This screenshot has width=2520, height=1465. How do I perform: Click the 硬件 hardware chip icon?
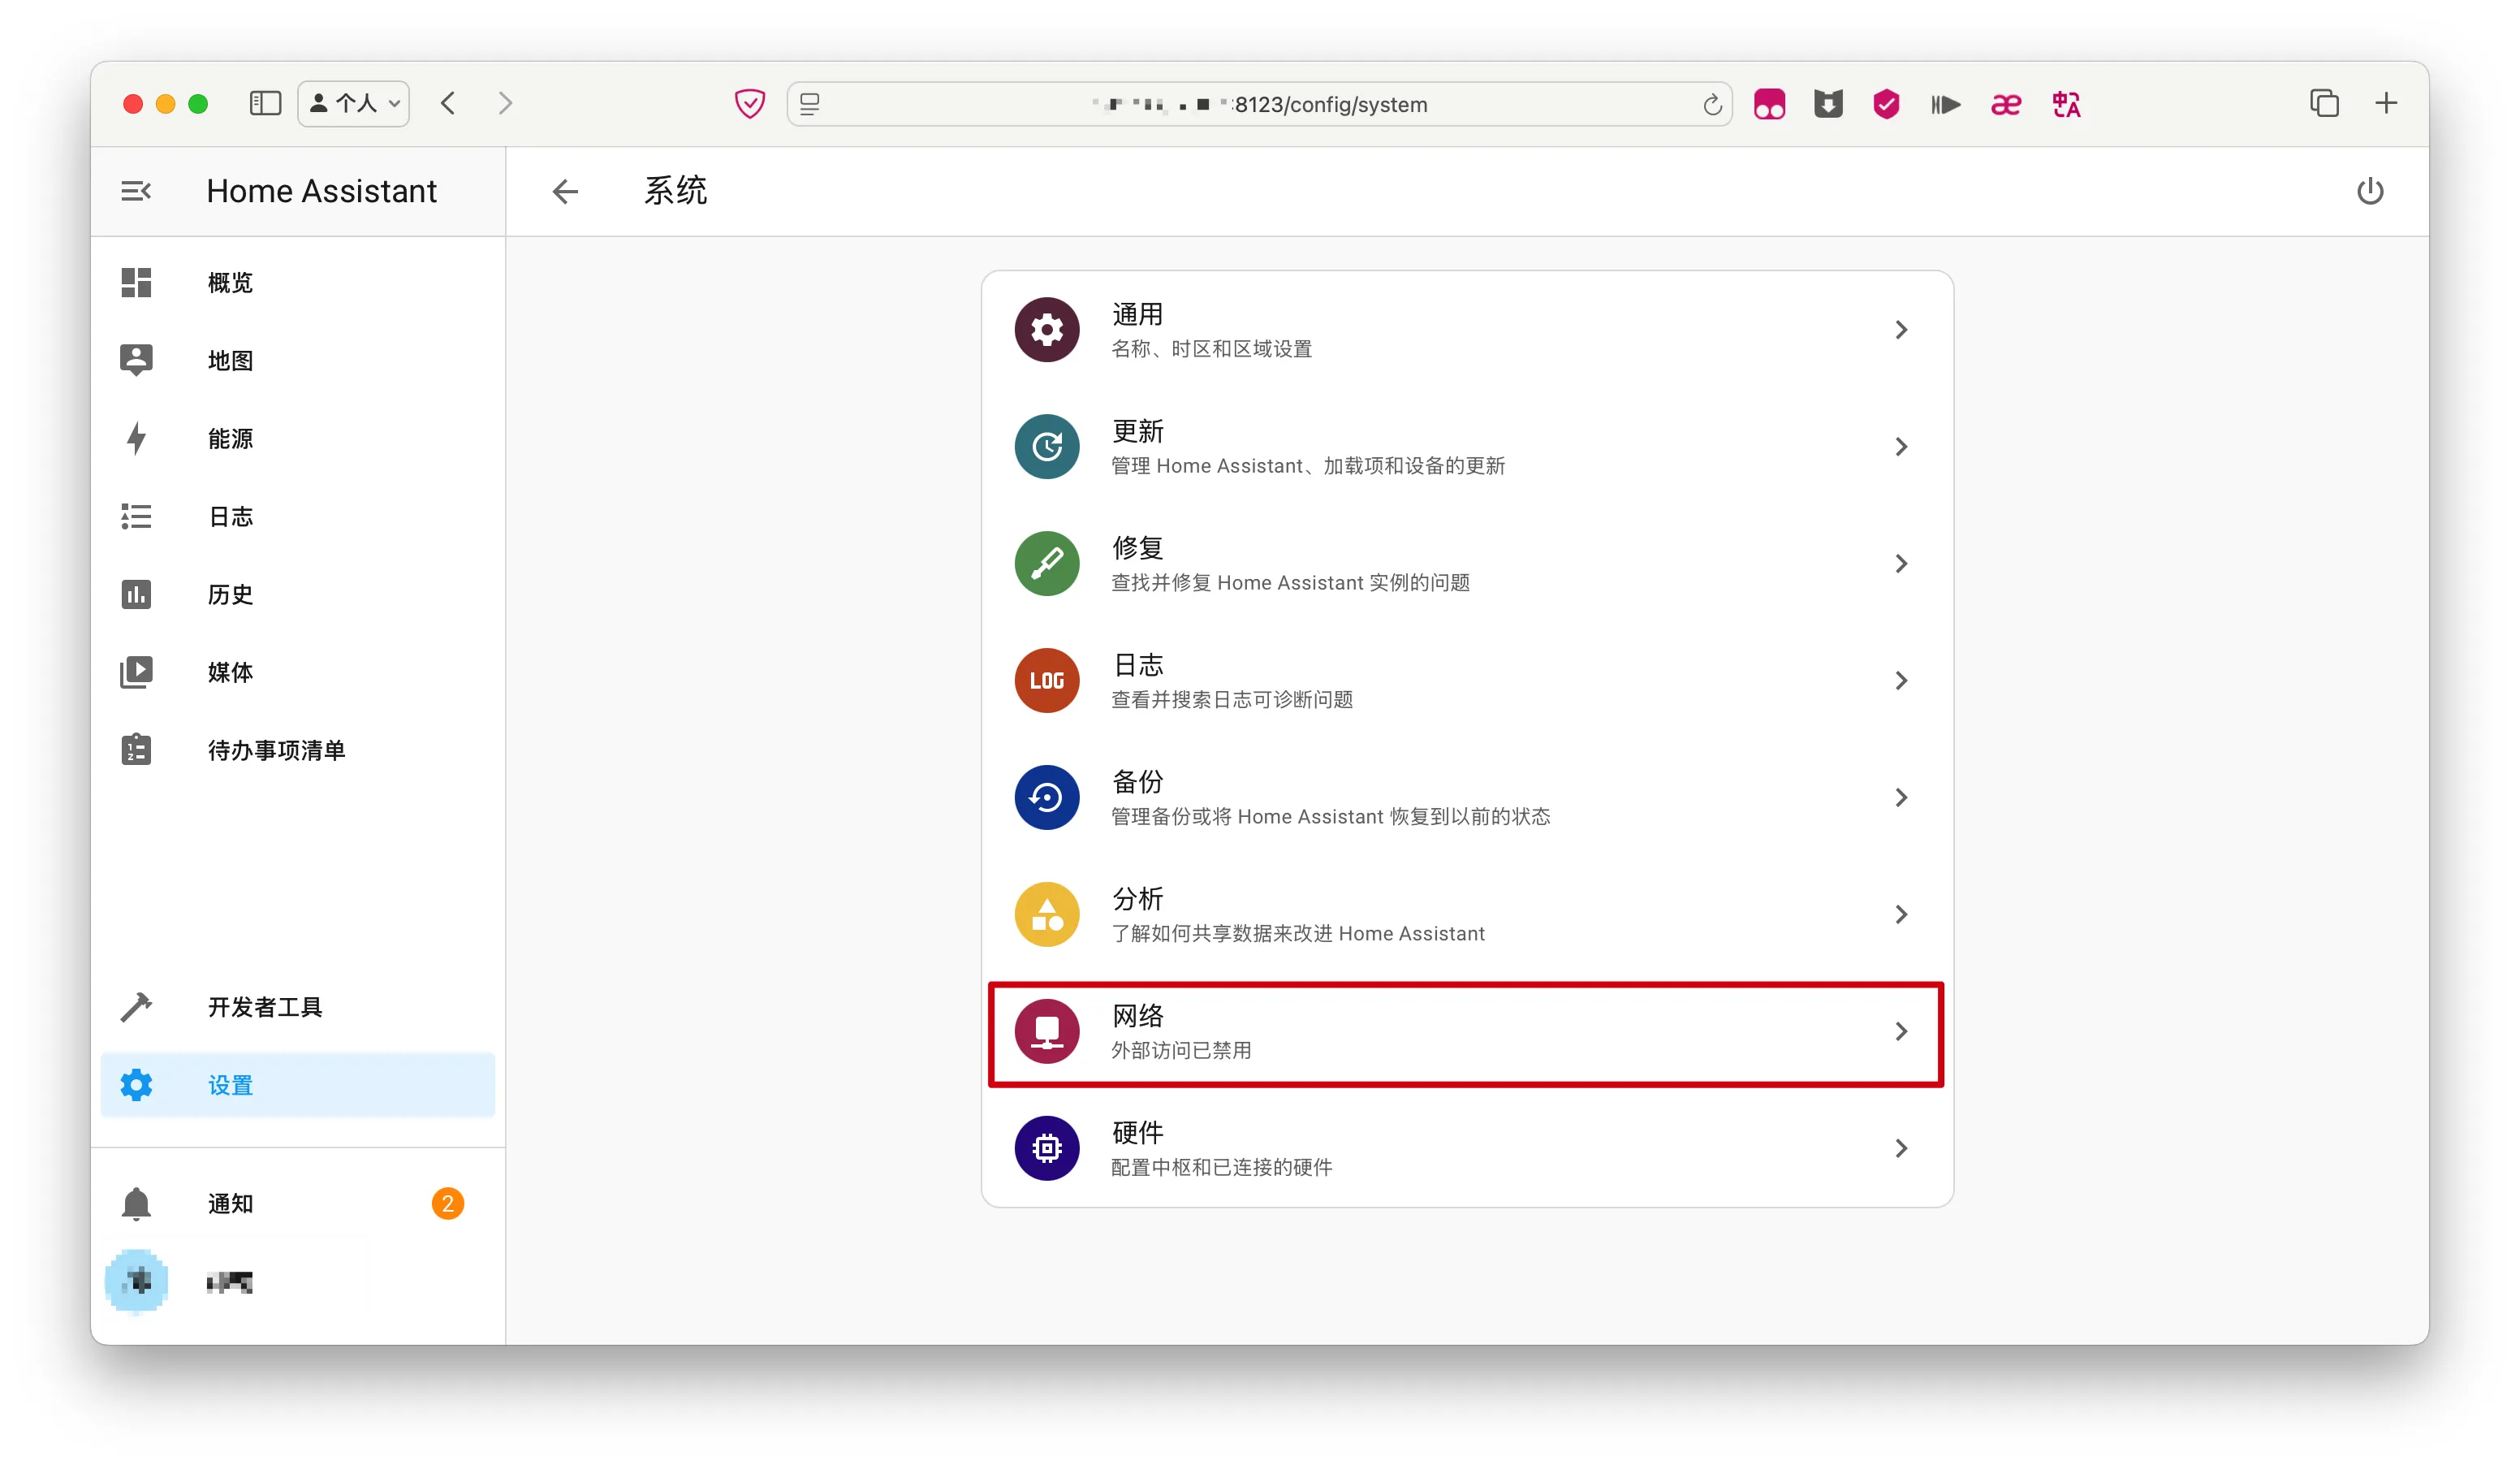point(1047,1148)
